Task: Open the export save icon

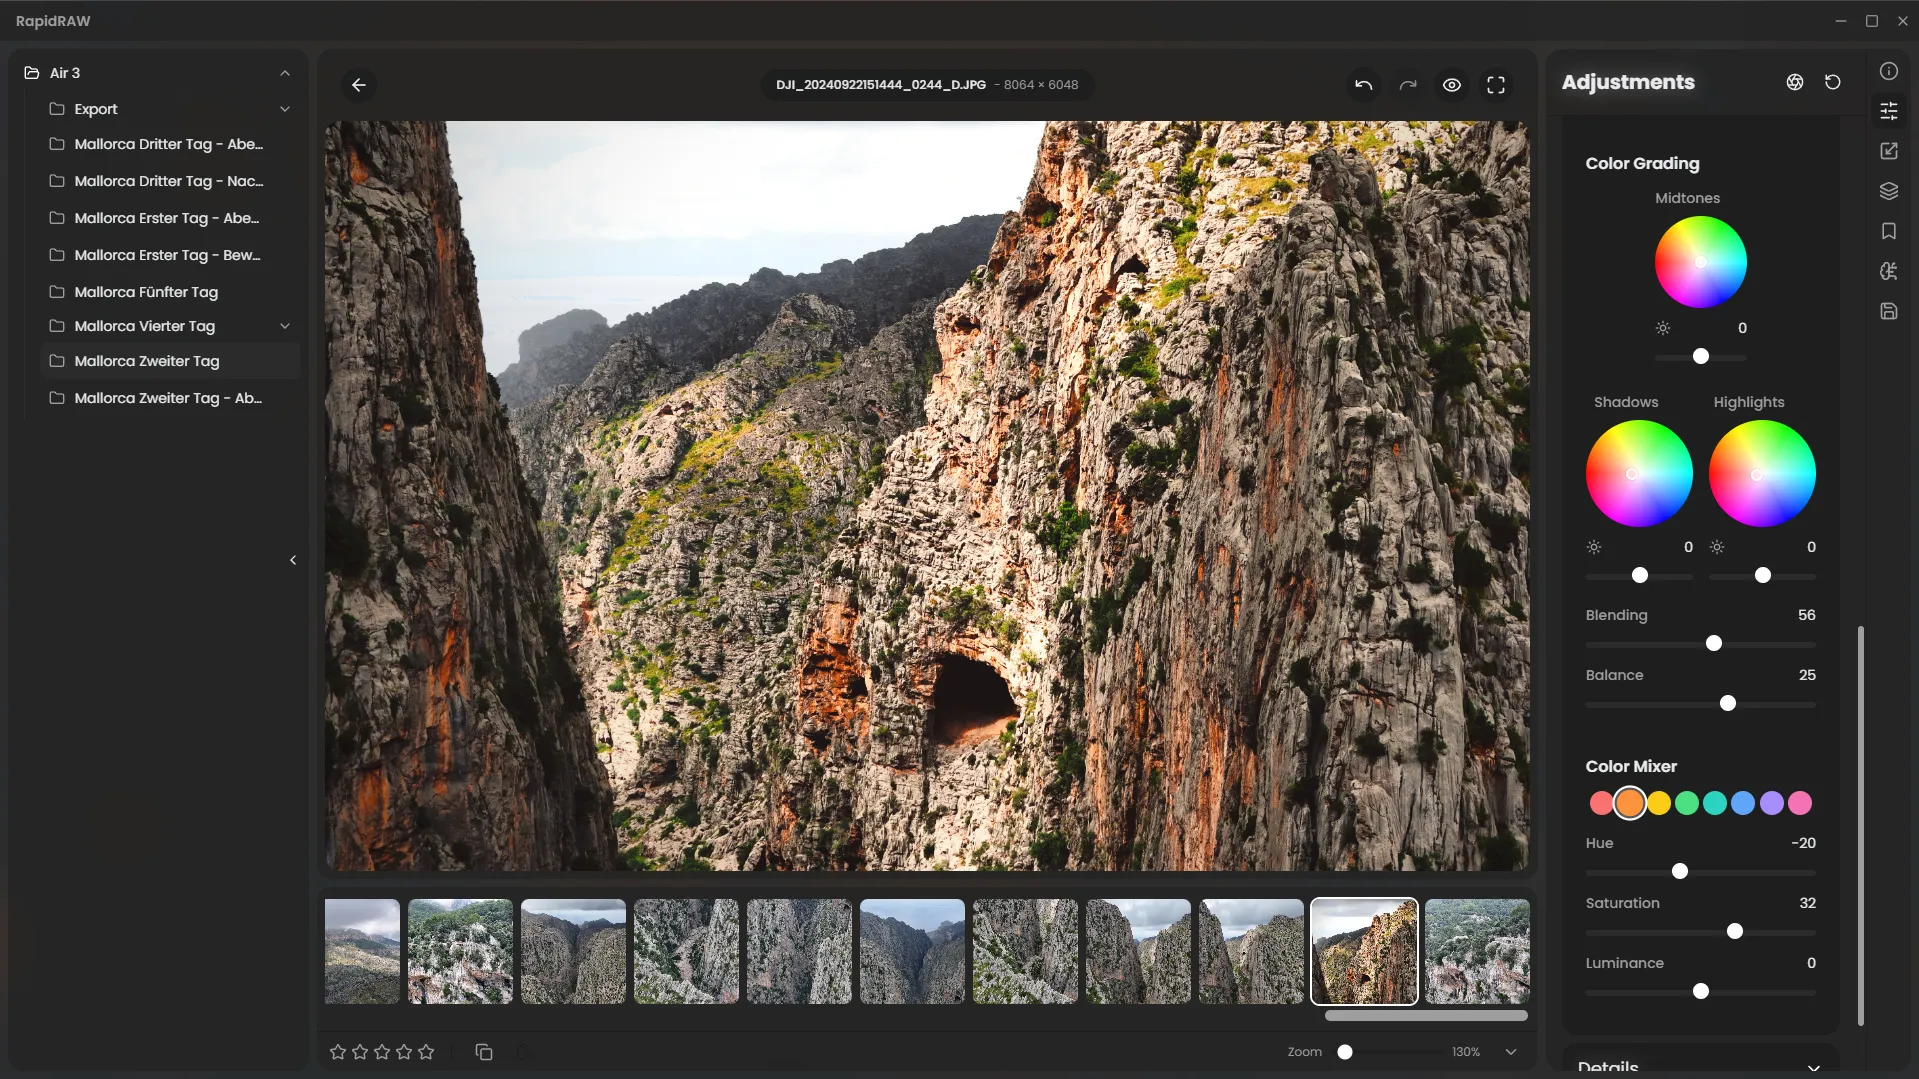Action: (x=1888, y=311)
